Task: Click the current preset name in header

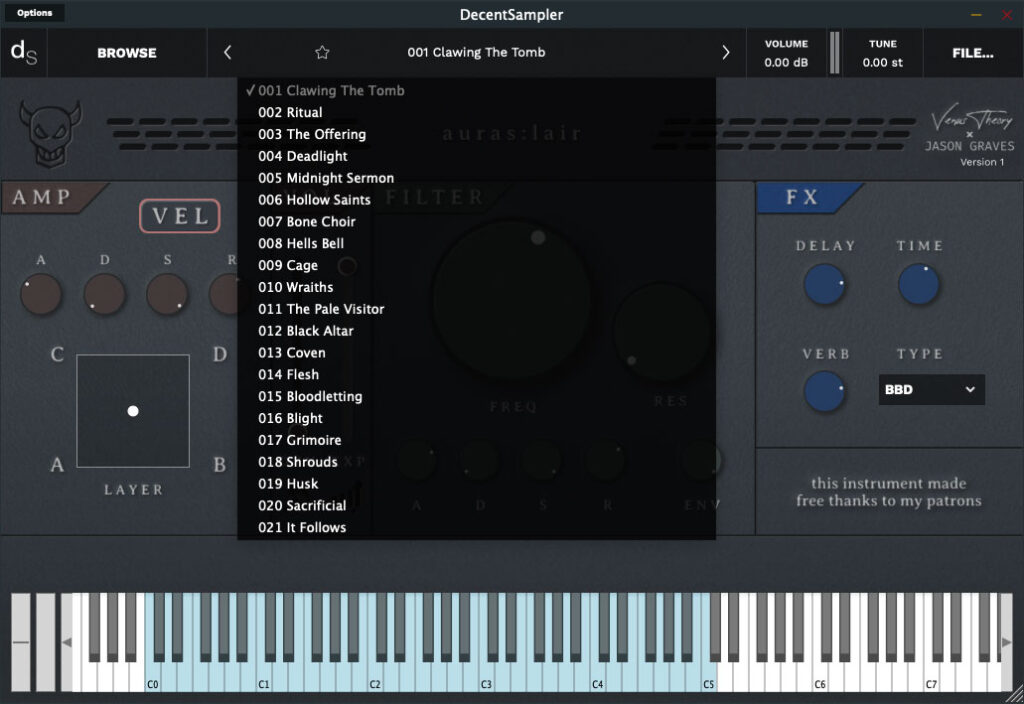Action: click(x=476, y=52)
